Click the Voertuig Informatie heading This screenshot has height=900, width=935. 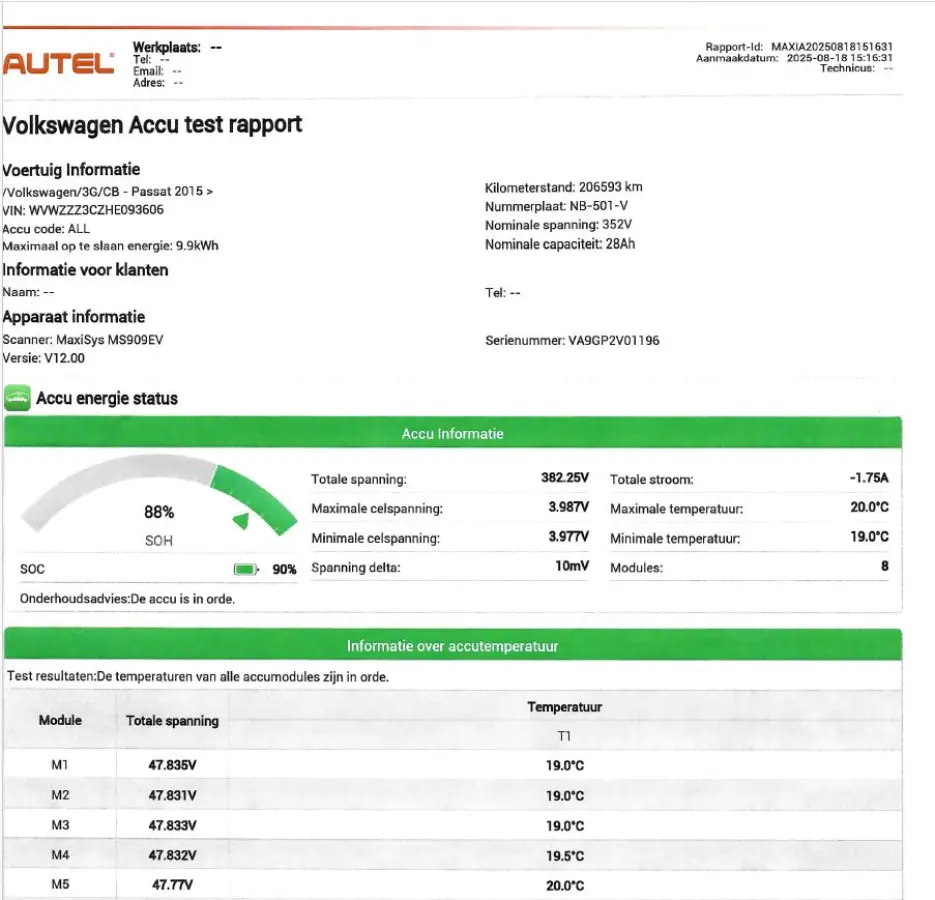click(71, 170)
